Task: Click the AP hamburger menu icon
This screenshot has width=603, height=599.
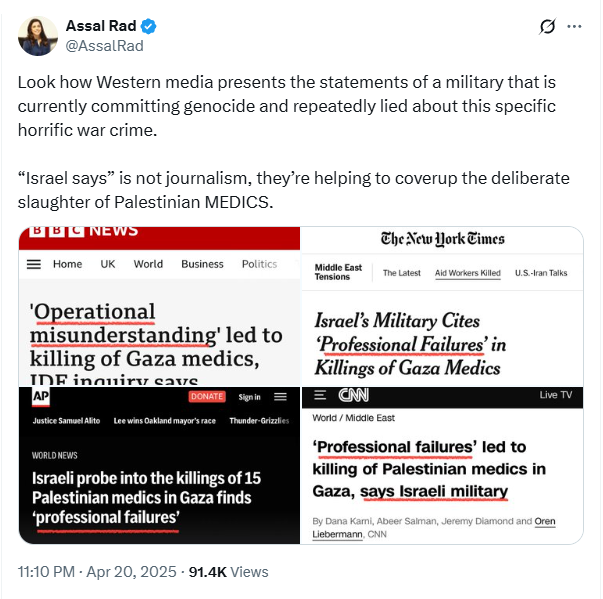Action: pyautogui.click(x=280, y=397)
